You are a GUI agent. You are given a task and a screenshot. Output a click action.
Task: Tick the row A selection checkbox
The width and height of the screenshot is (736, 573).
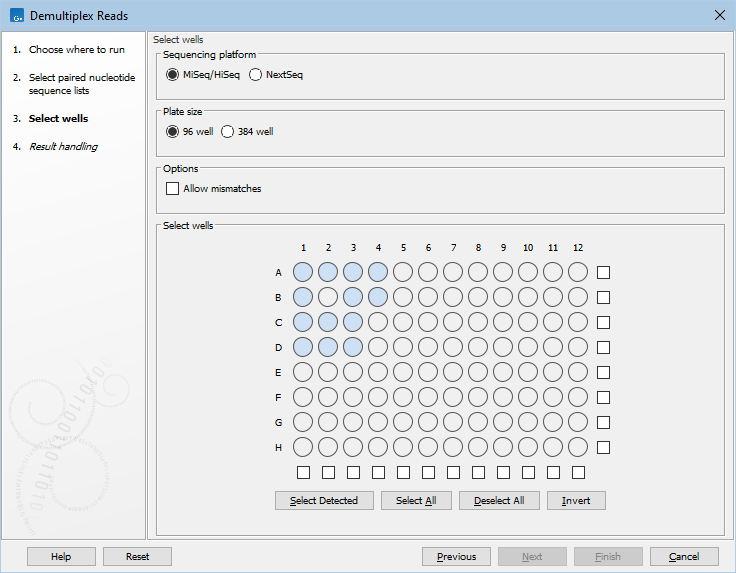tap(603, 272)
